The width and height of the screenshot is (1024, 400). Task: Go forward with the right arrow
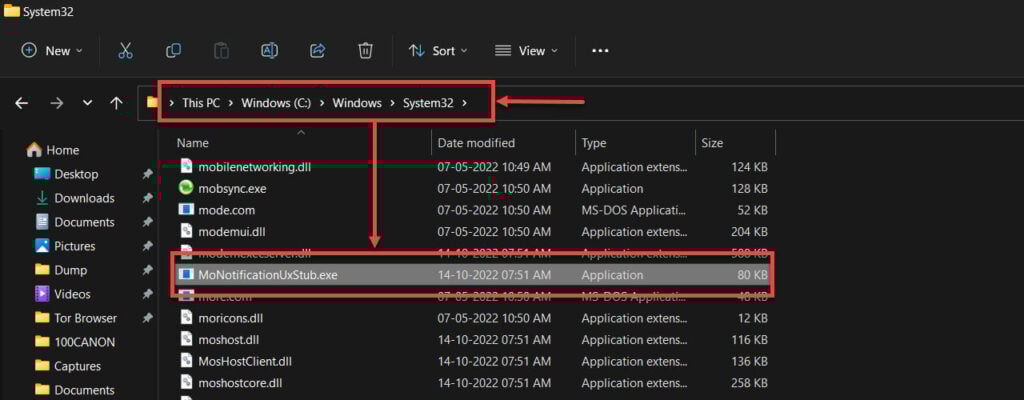click(56, 103)
